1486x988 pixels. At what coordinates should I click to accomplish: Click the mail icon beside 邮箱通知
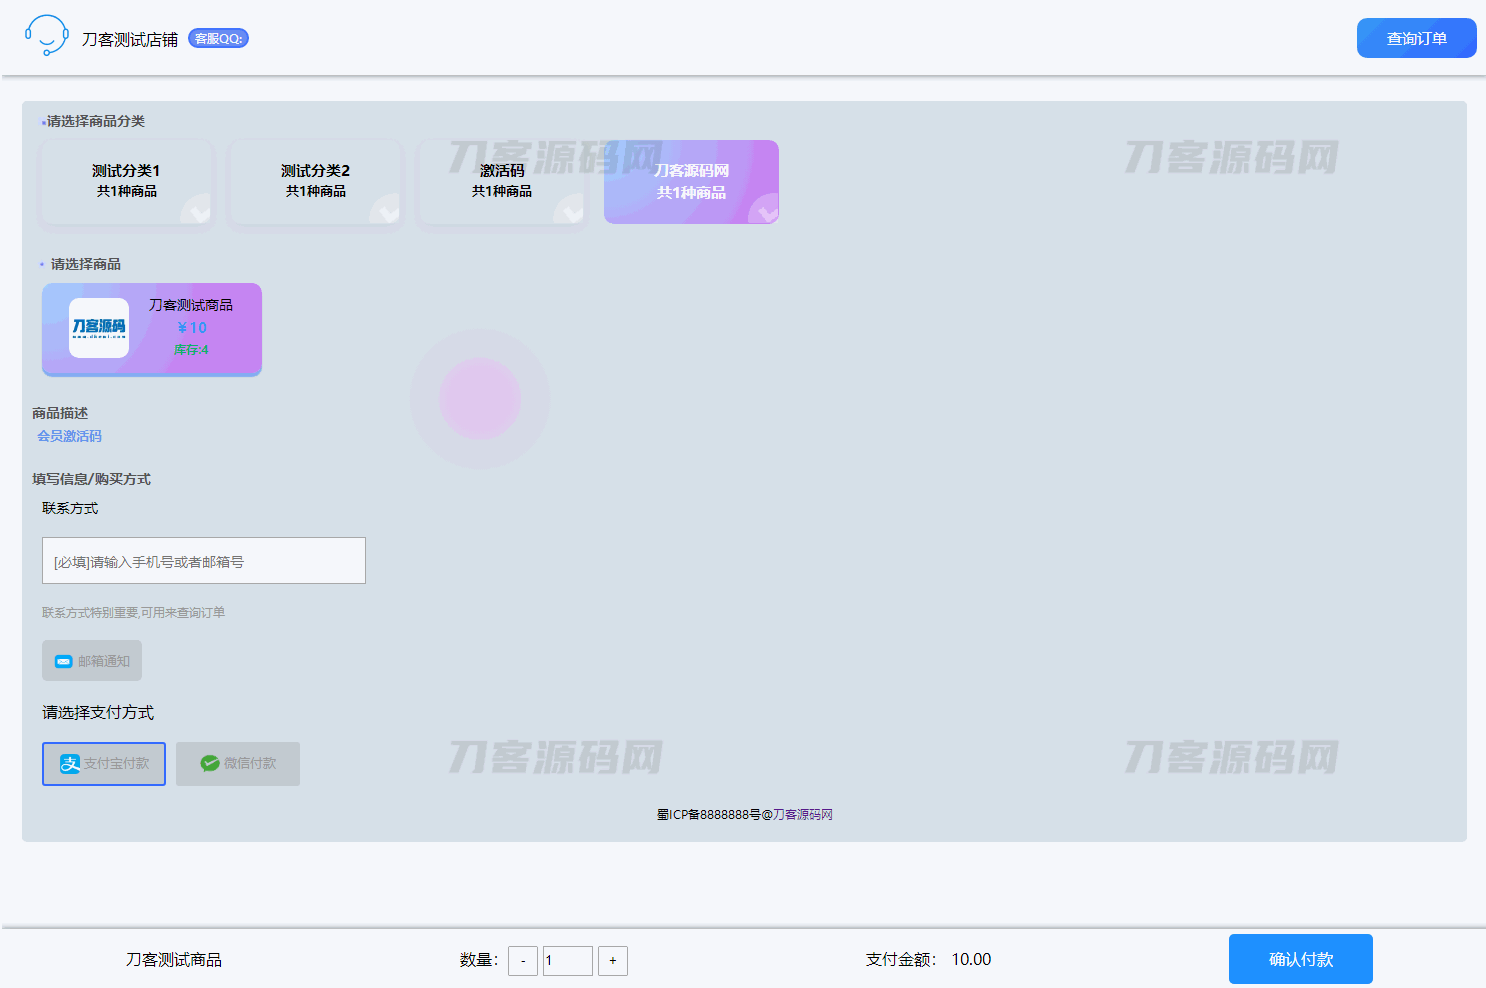(64, 661)
